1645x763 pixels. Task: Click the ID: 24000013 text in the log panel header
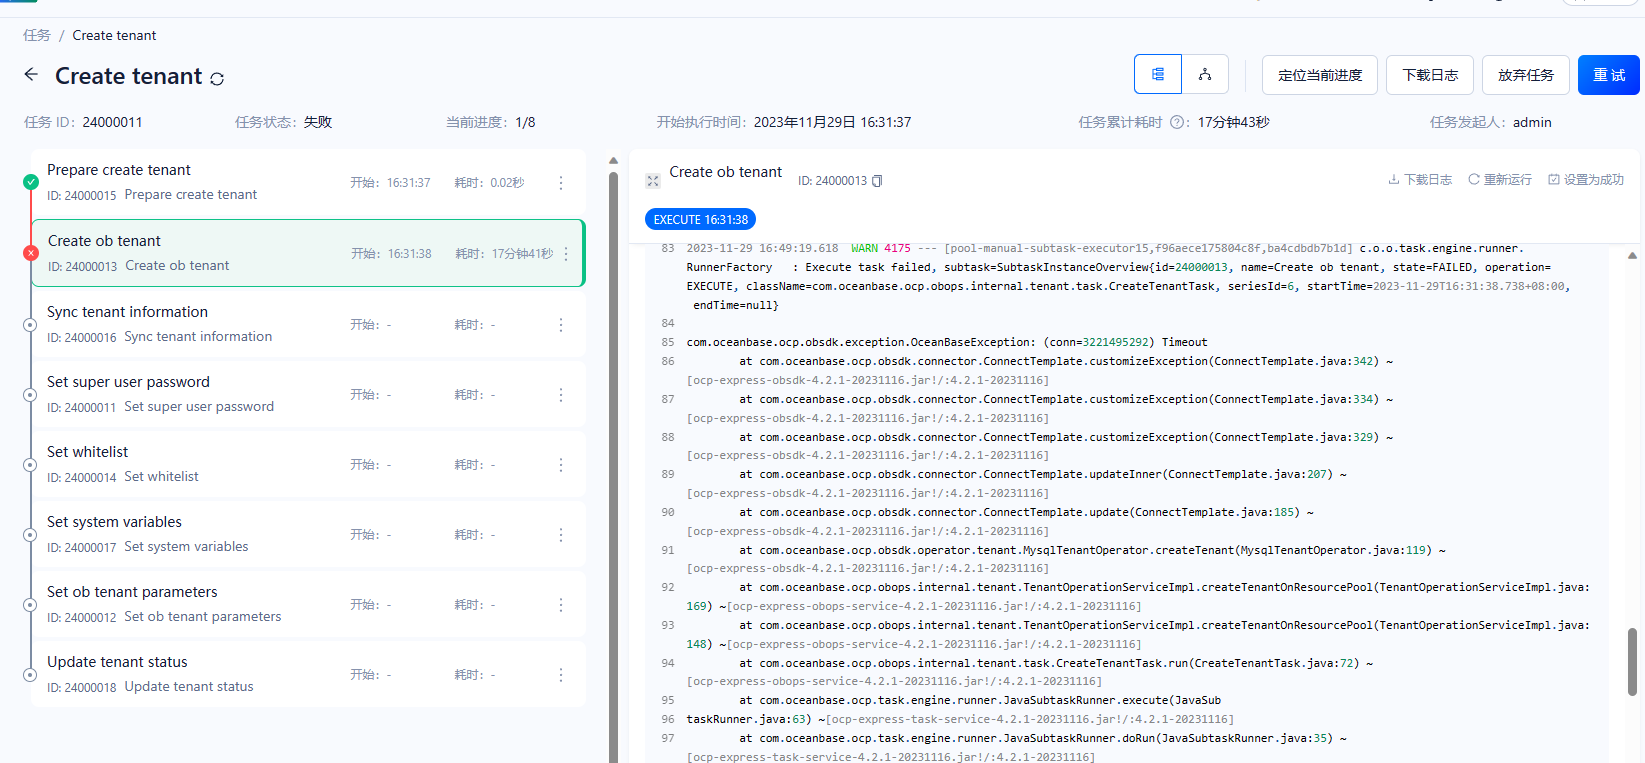pyautogui.click(x=832, y=181)
